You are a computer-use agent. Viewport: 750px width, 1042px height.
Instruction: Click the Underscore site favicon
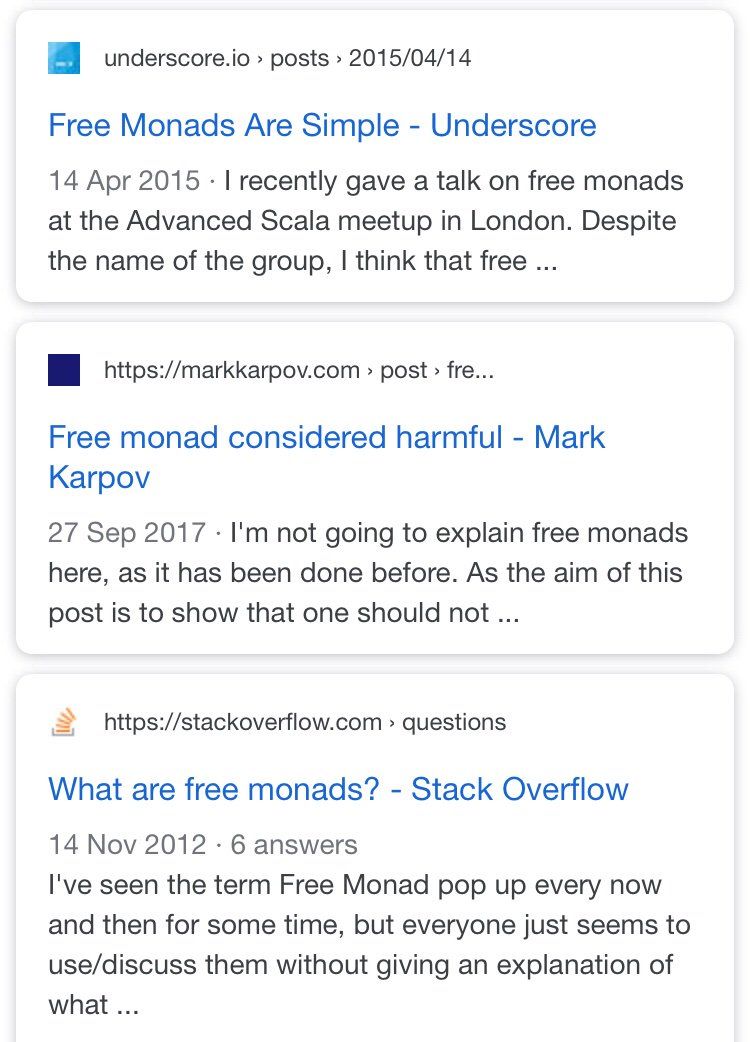coord(64,58)
